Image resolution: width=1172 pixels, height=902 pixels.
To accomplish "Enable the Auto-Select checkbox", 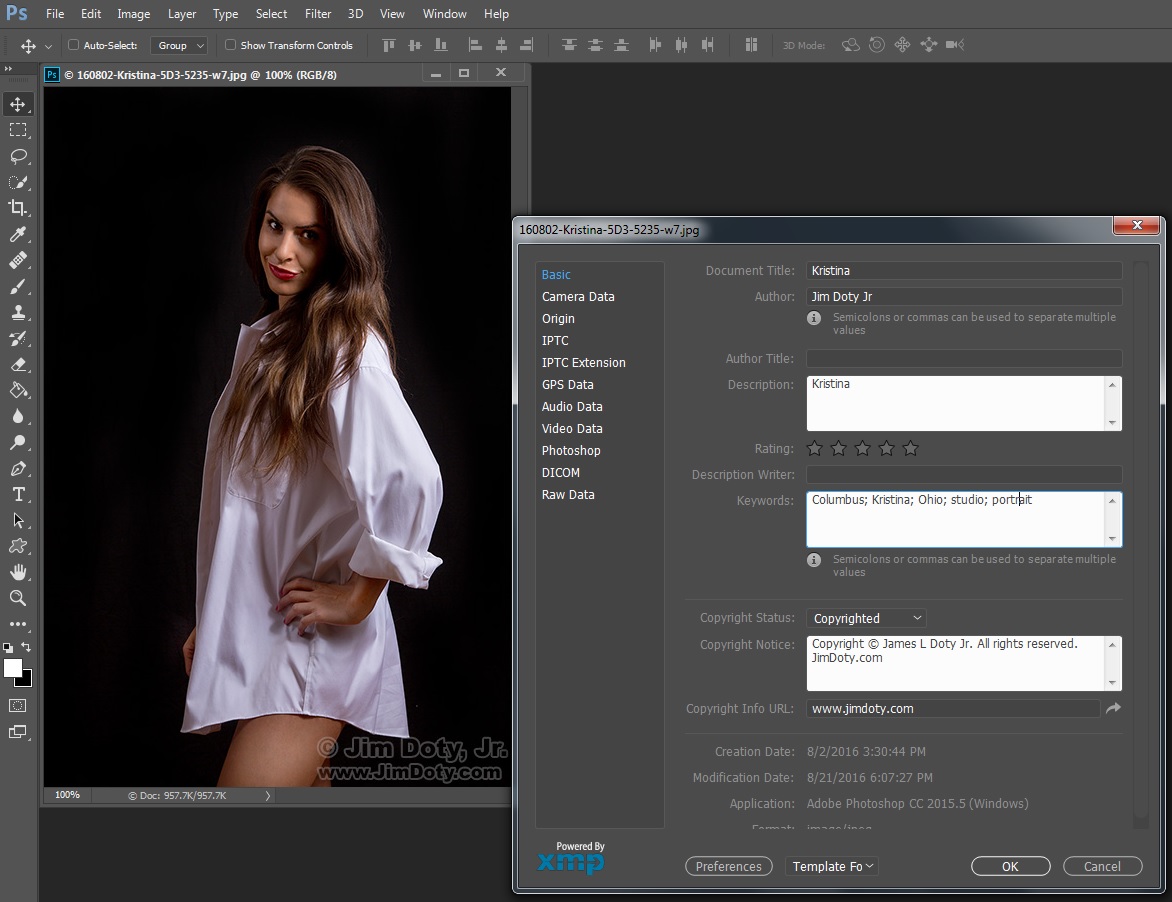I will point(73,45).
